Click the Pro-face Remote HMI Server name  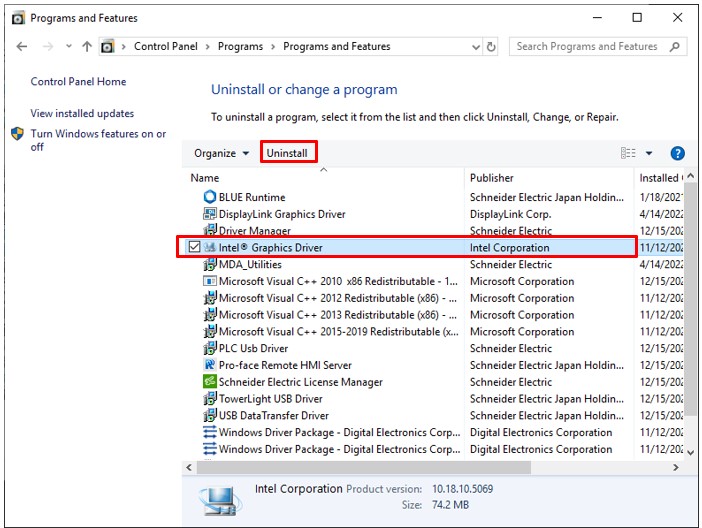[x=285, y=365]
